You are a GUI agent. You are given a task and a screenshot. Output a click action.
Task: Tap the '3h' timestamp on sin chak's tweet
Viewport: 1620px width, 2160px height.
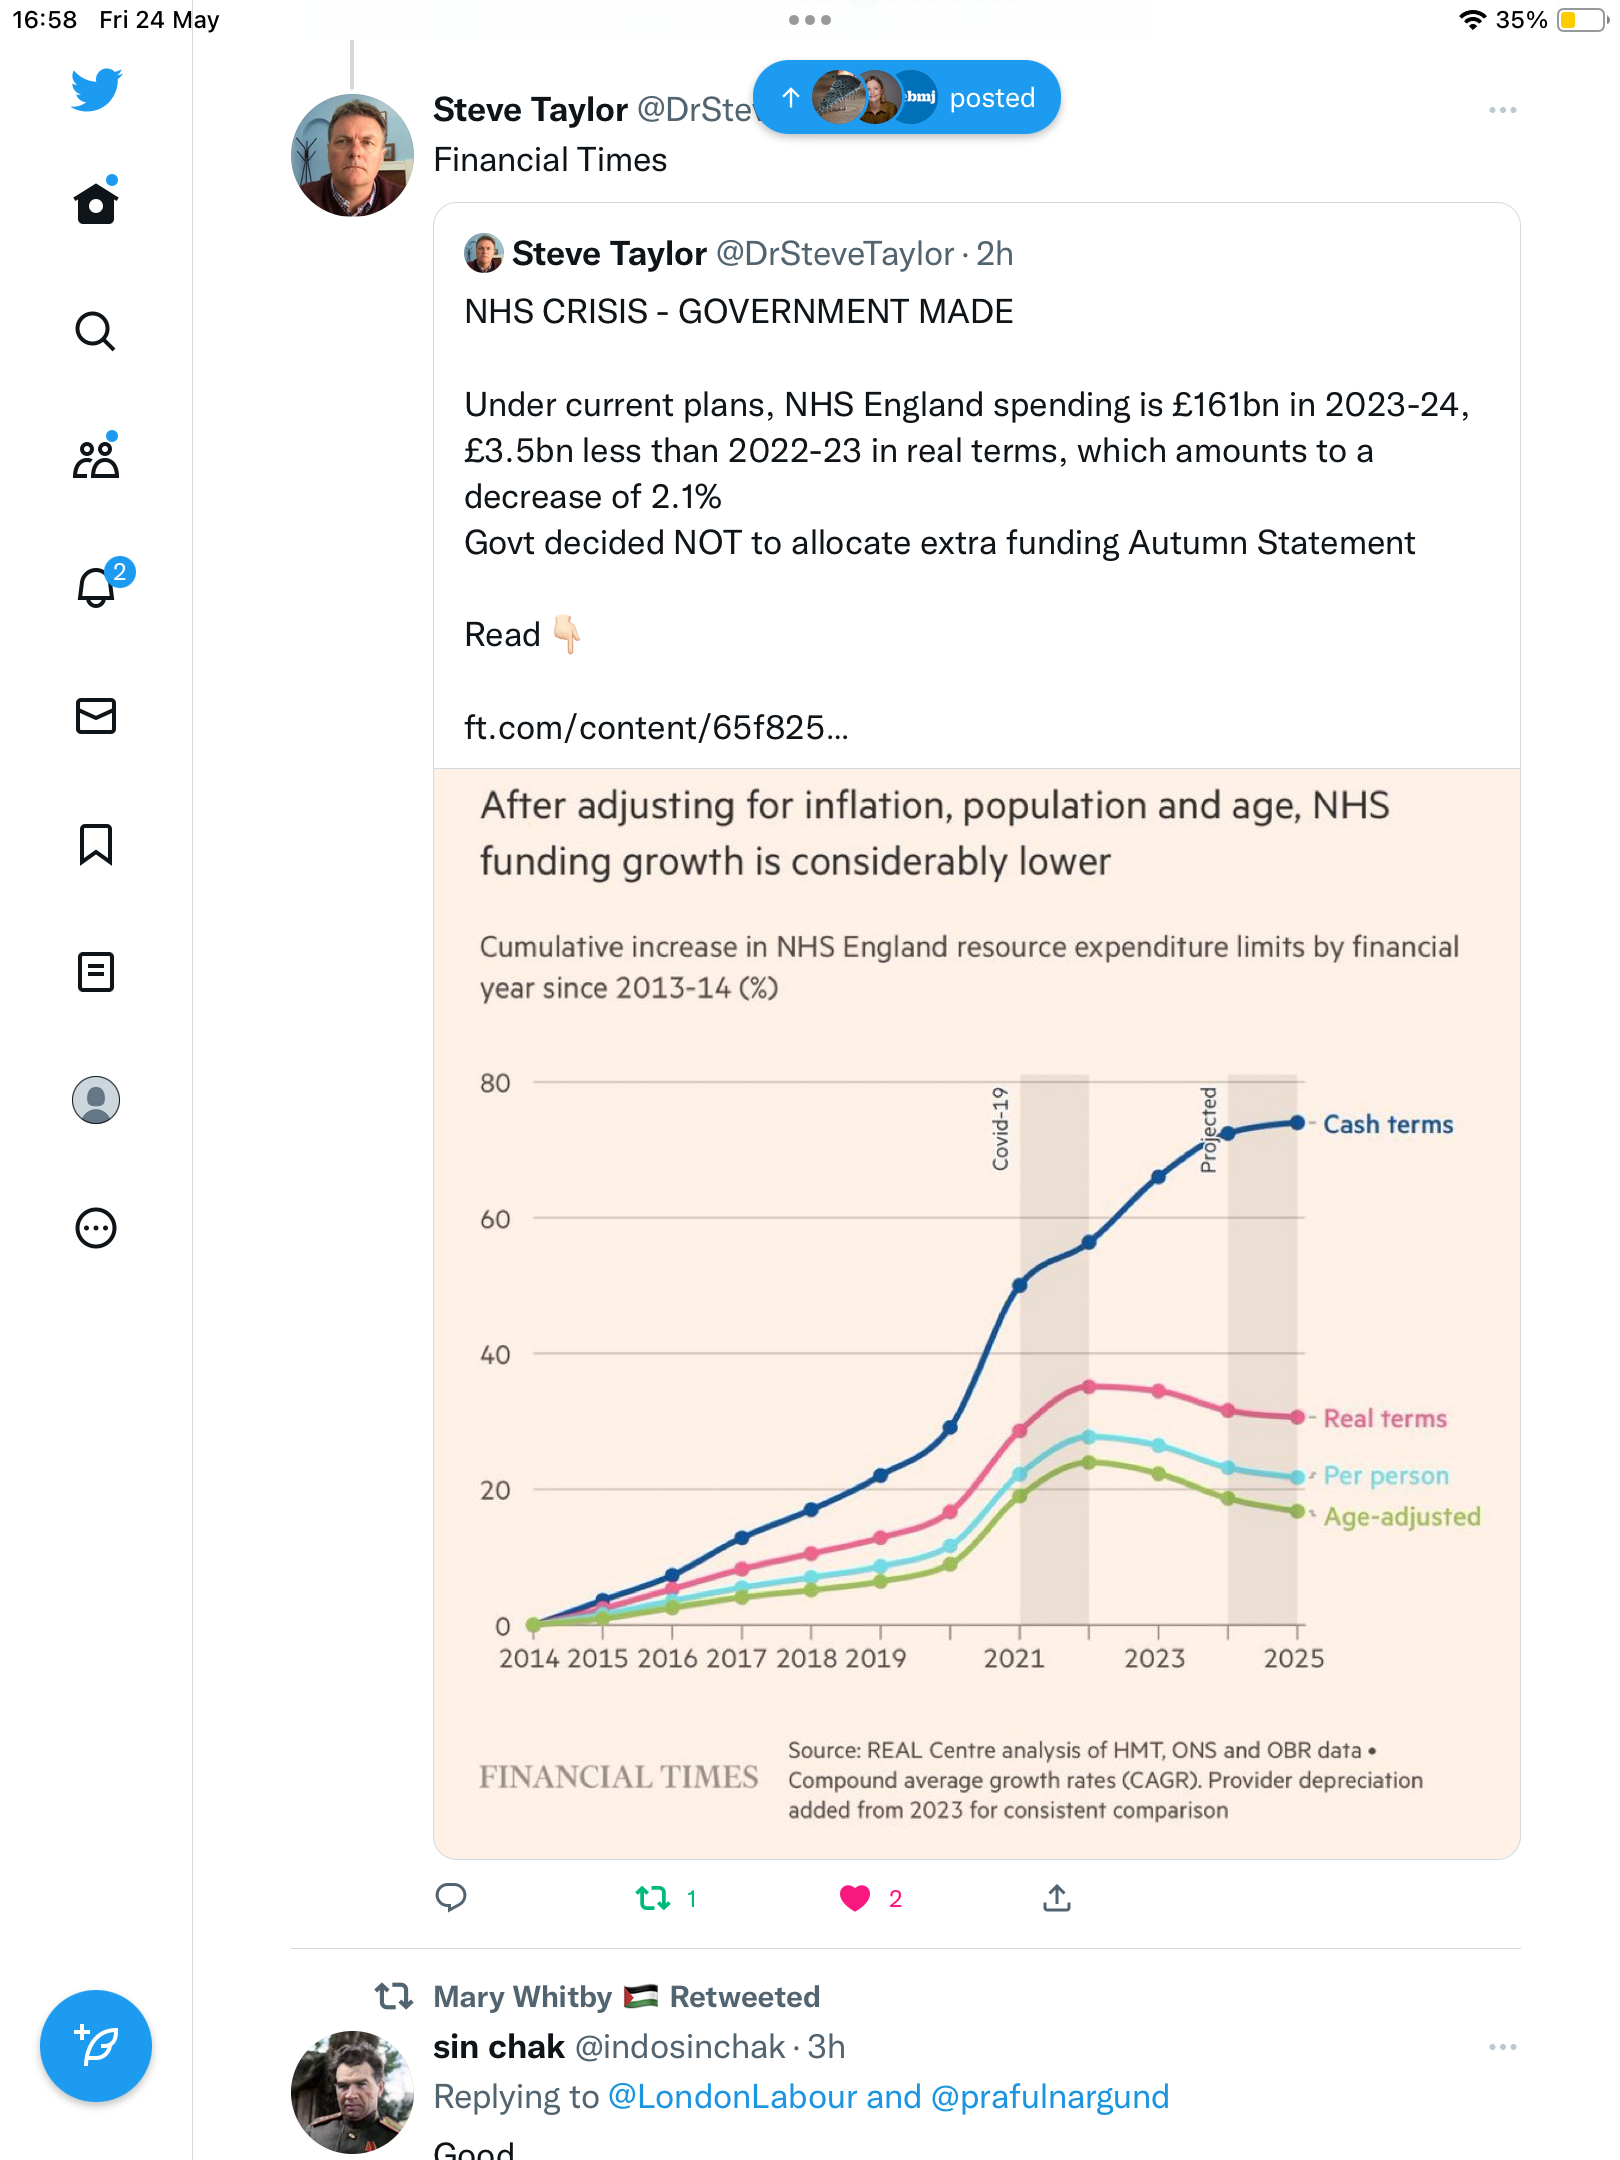point(826,2047)
